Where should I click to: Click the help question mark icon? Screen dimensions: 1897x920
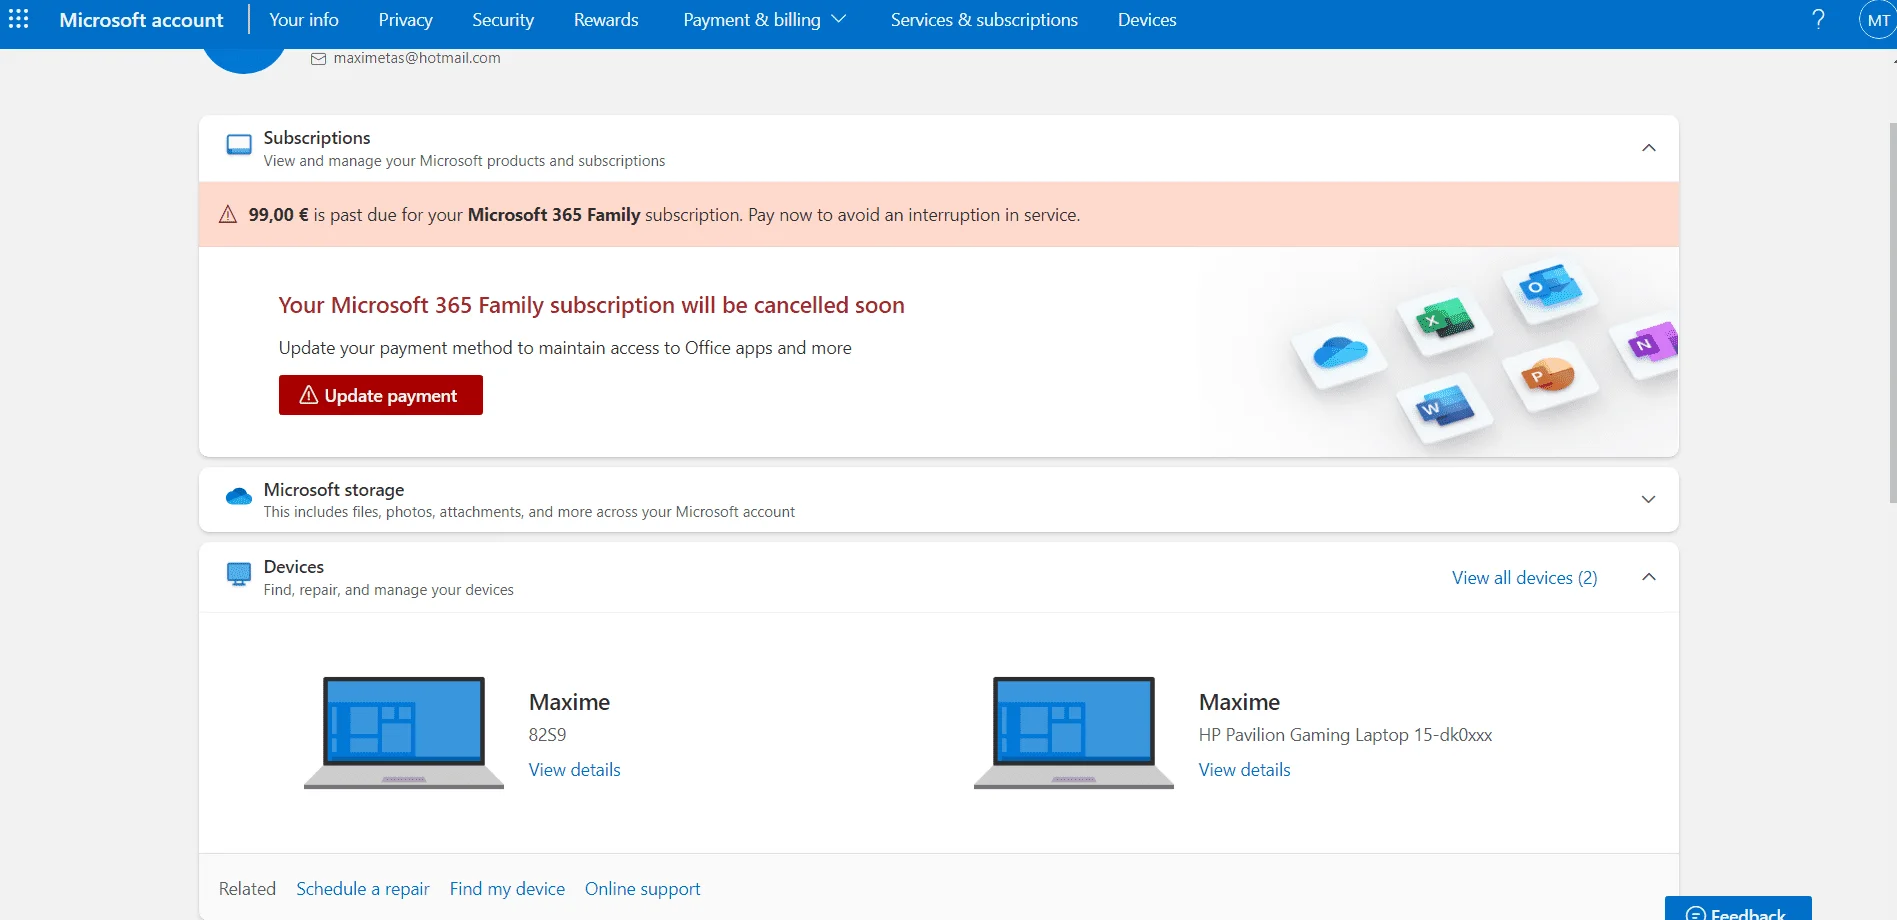[x=1818, y=19]
